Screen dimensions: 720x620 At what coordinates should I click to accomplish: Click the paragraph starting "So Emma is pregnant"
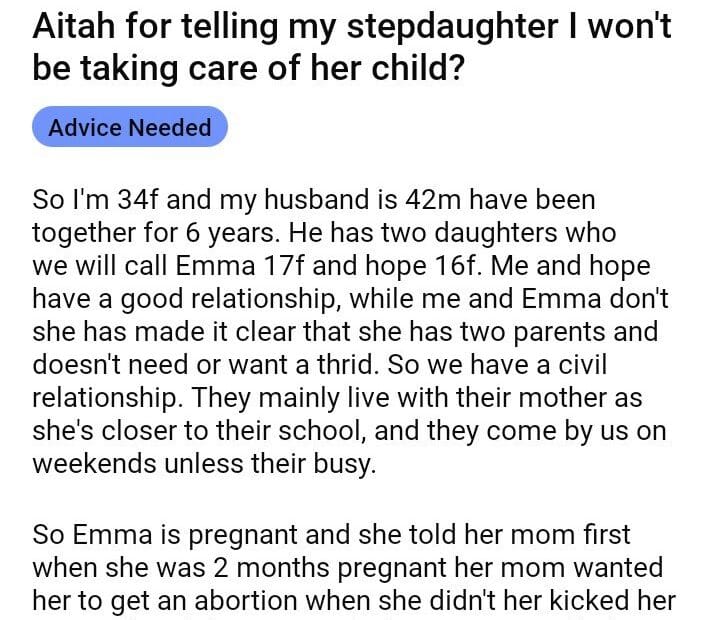(350, 567)
